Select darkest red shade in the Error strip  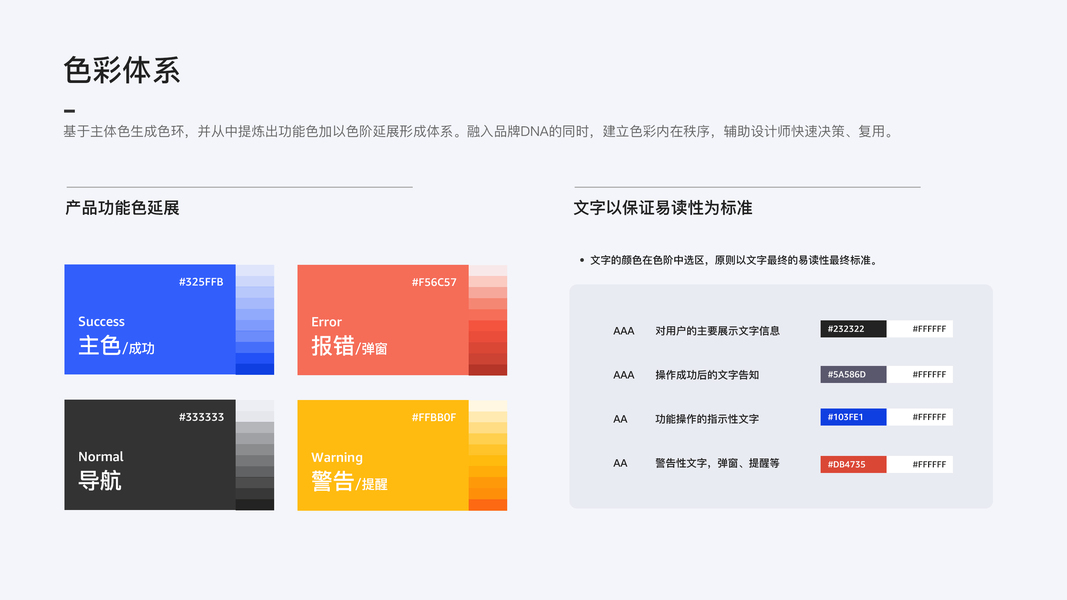[x=488, y=370]
